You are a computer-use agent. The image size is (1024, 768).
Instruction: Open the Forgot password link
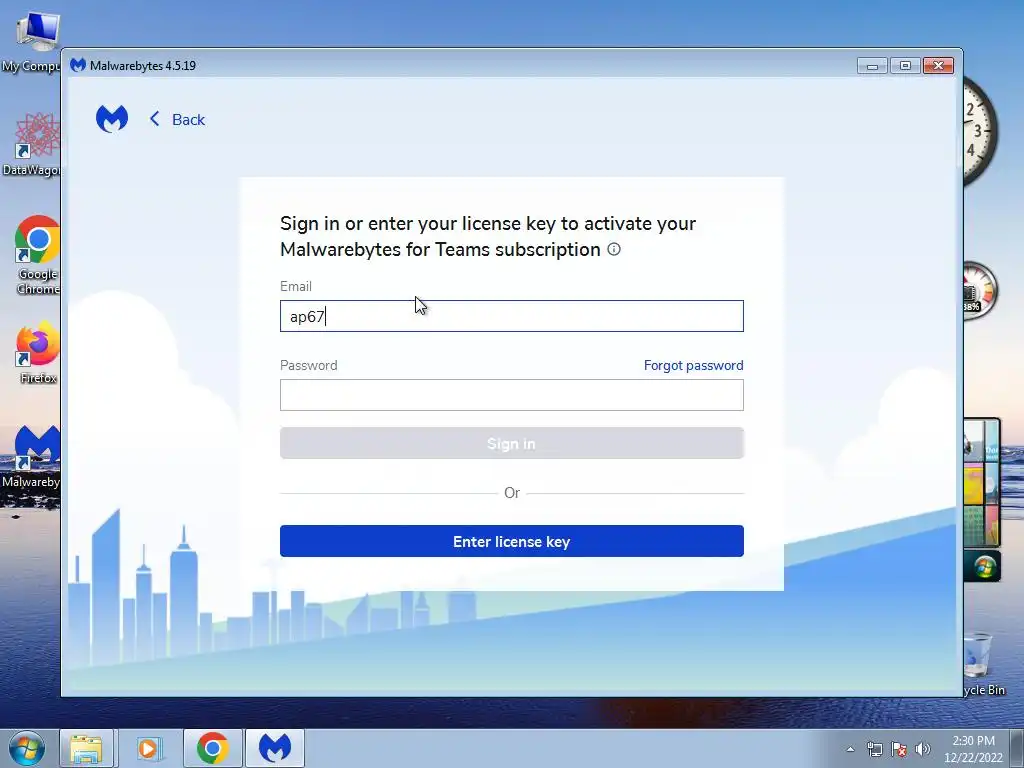(x=694, y=365)
